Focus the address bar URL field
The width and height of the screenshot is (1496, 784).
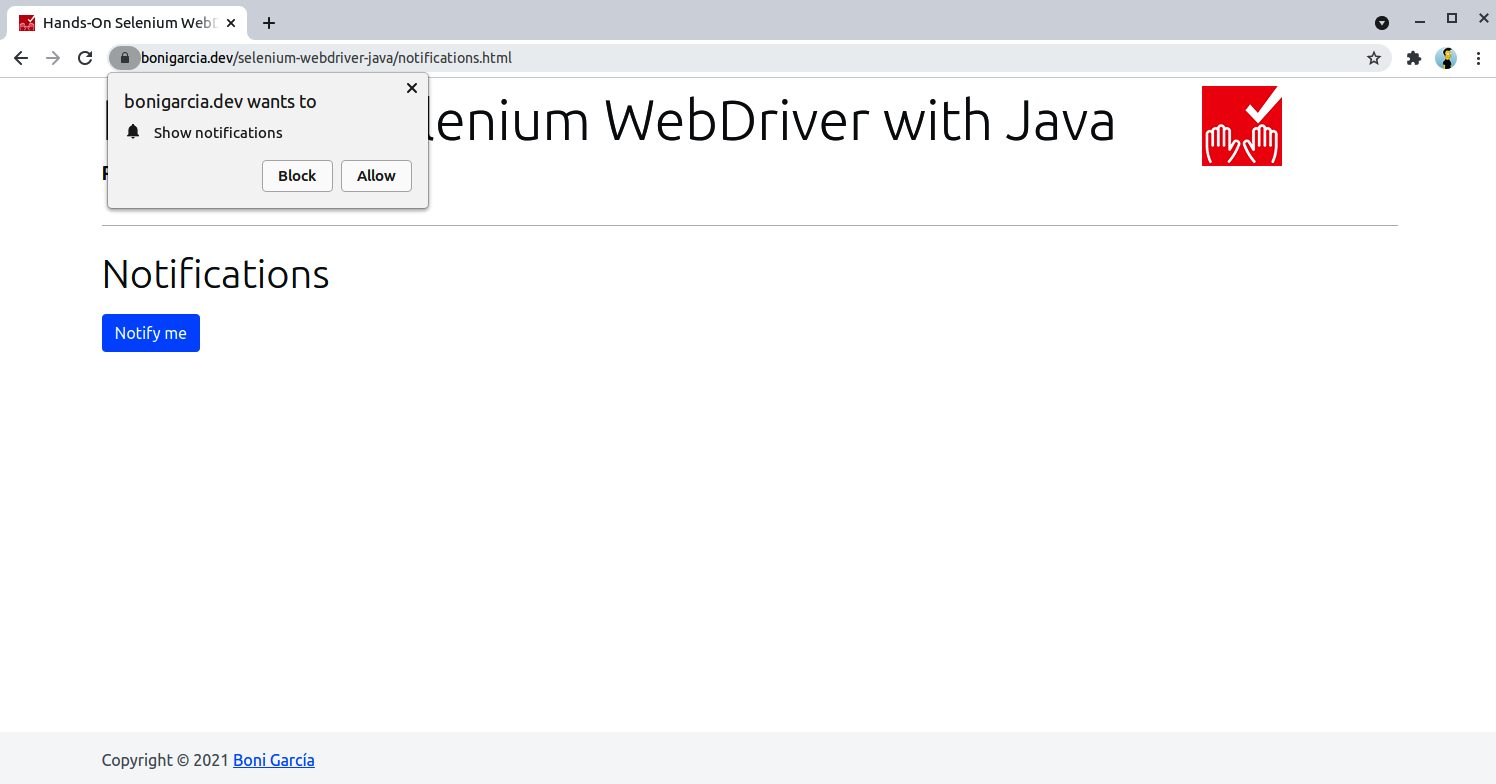(x=700, y=58)
